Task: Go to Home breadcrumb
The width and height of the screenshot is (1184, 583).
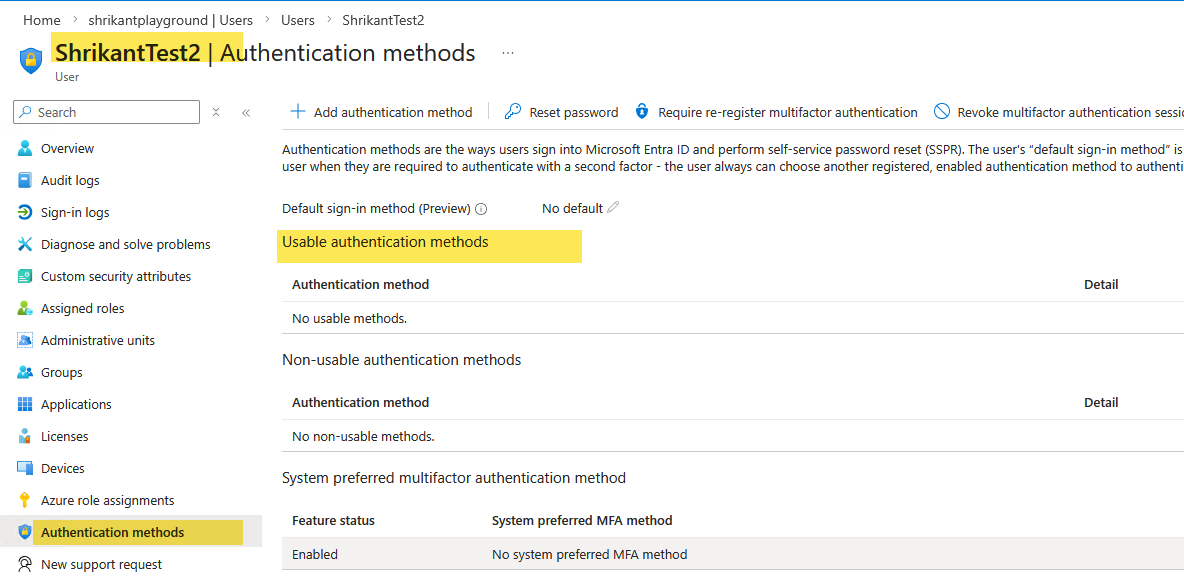Action: click(x=42, y=20)
